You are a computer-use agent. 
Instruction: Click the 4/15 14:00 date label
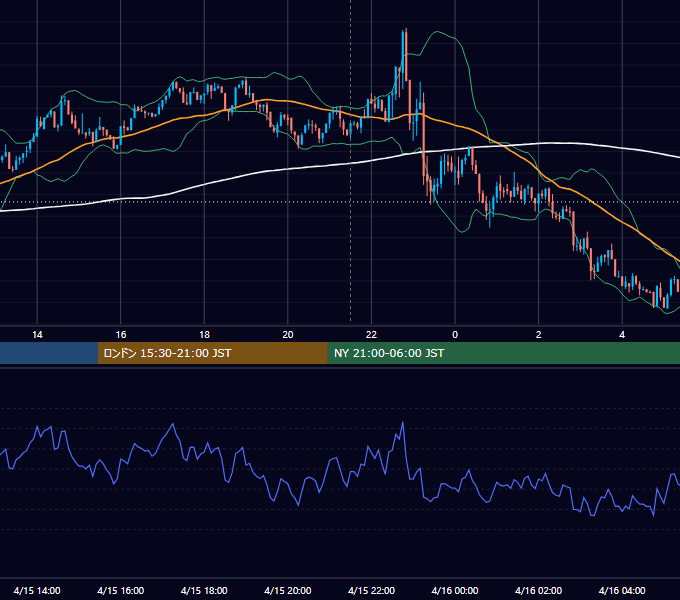click(x=37, y=590)
